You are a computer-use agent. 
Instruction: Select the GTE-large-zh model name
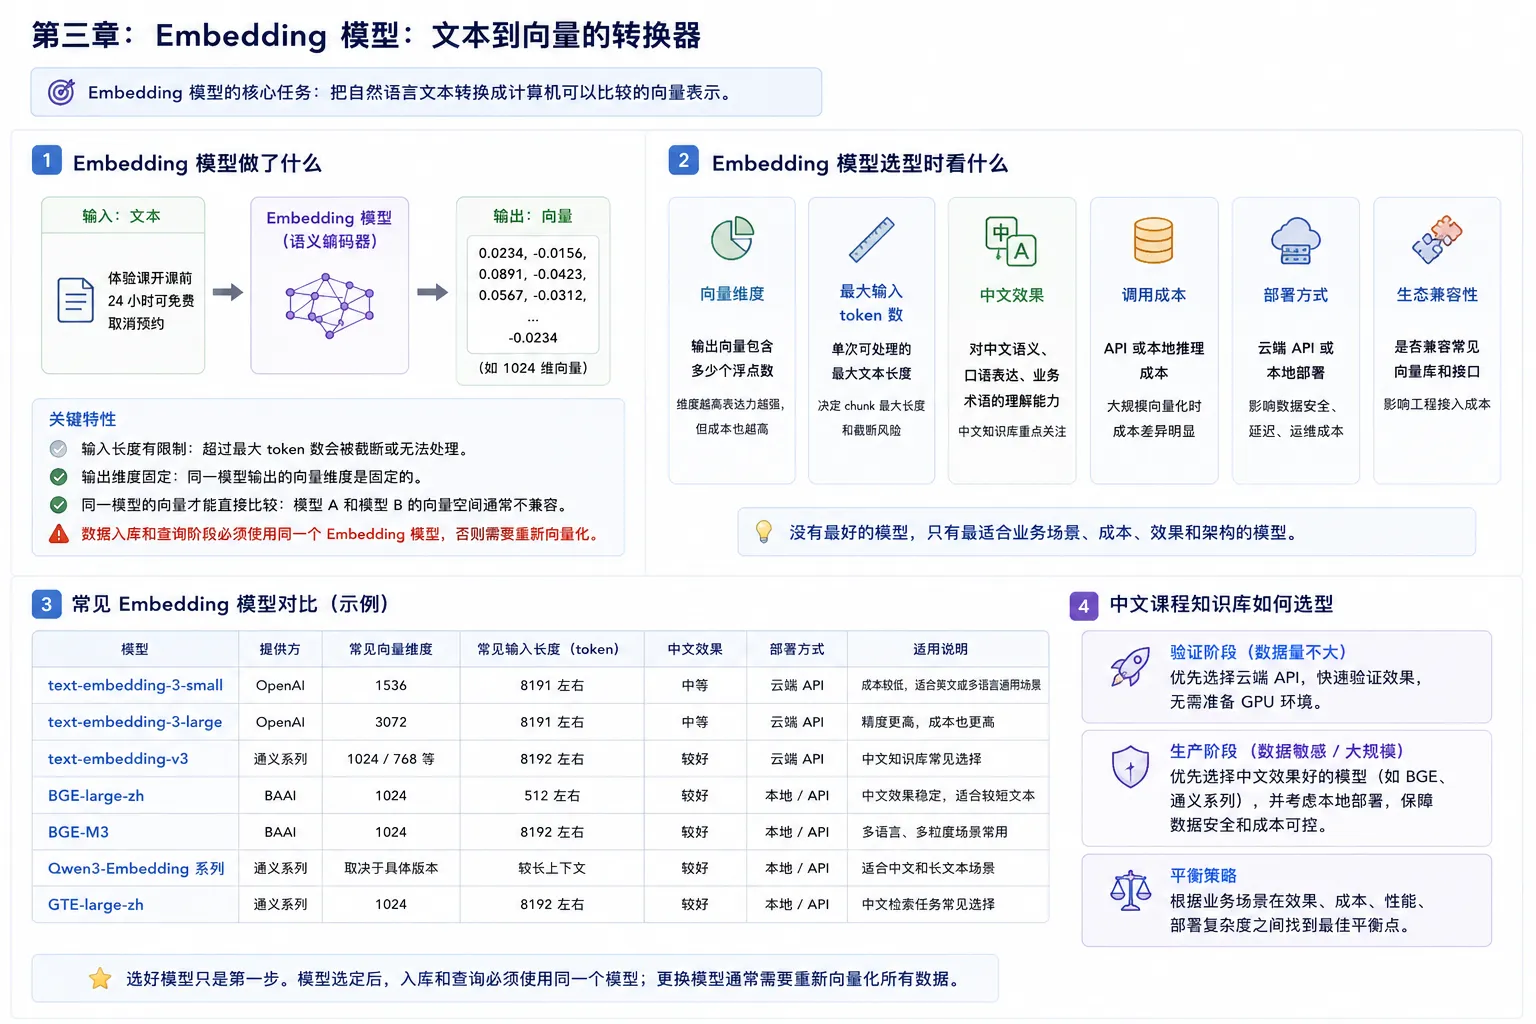96,905
